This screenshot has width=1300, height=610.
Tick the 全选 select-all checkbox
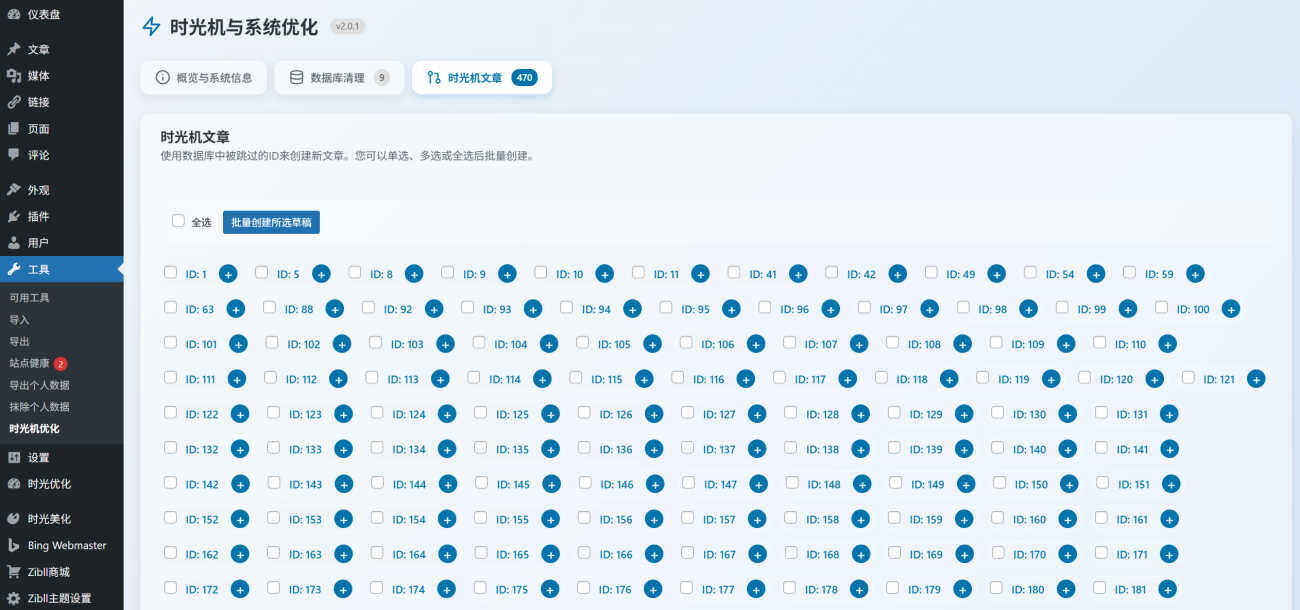point(178,221)
